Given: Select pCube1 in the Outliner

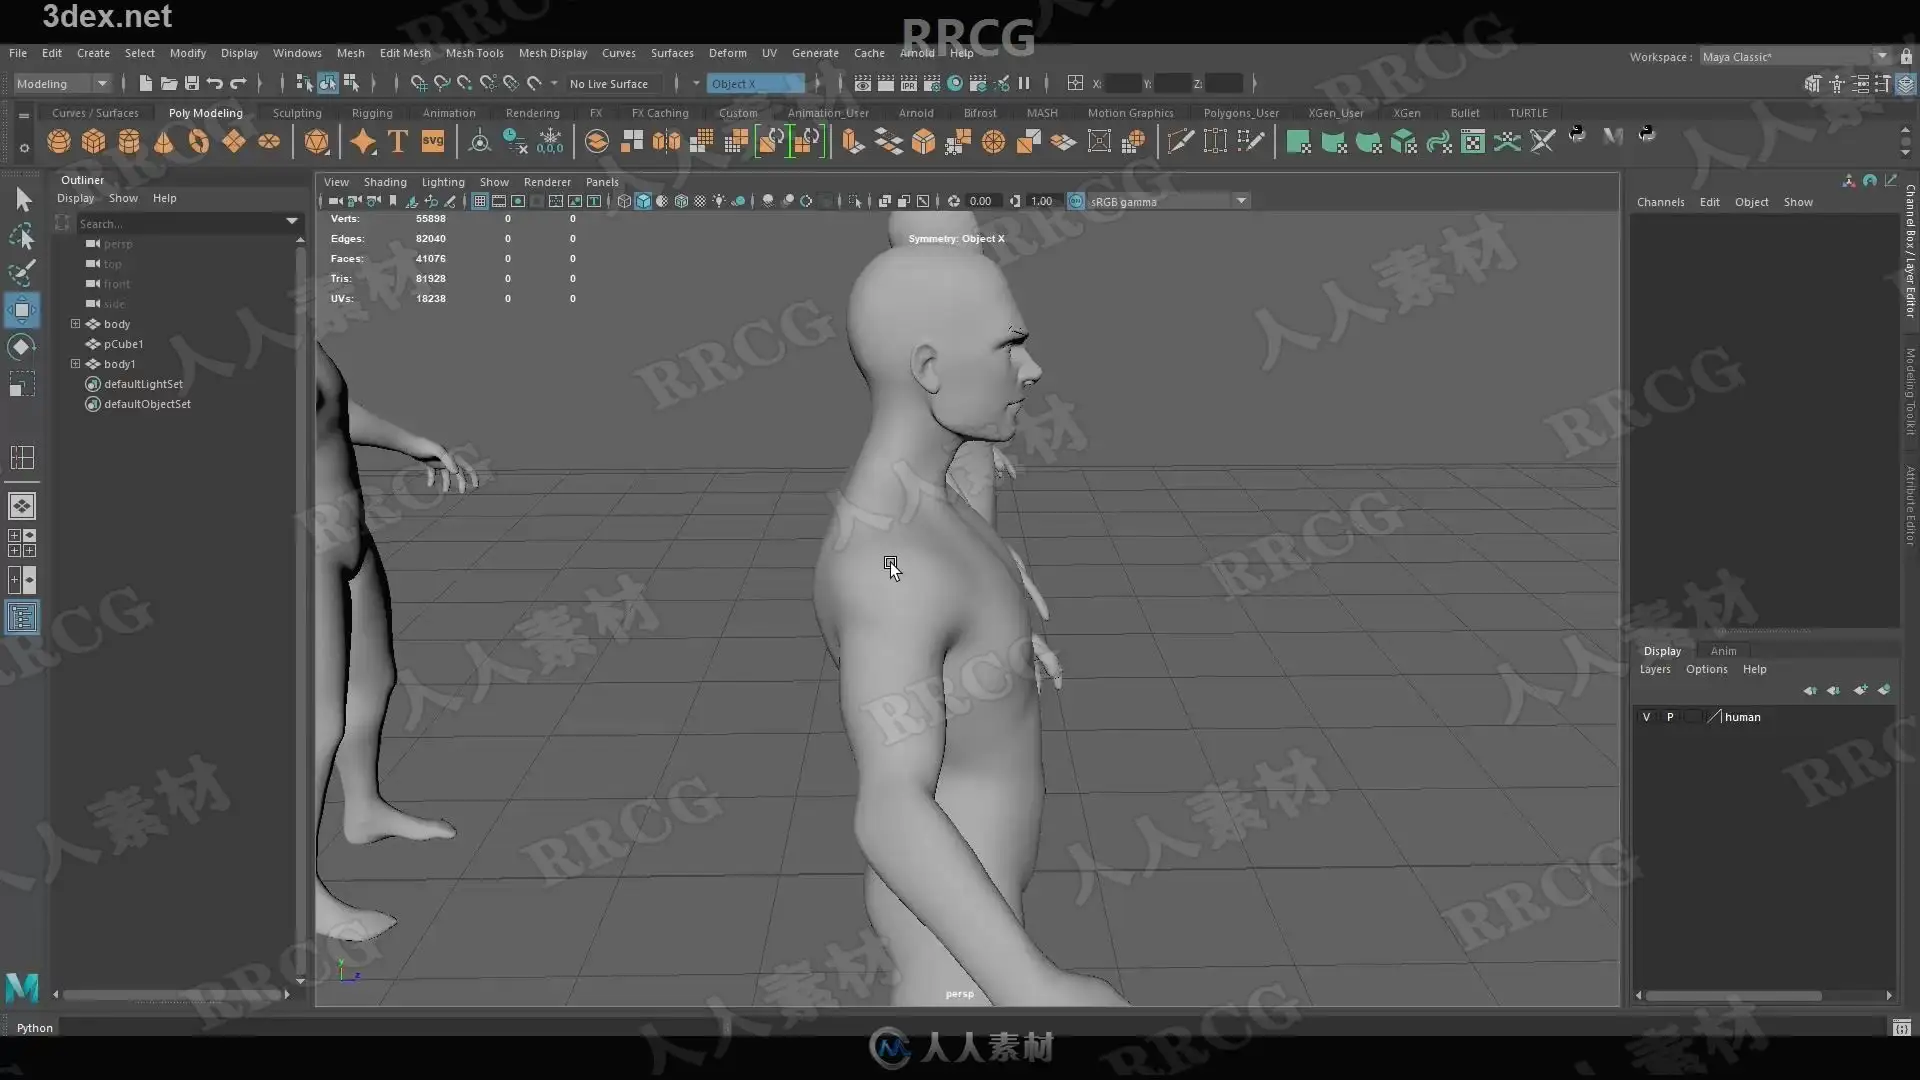Looking at the screenshot, I should tap(124, 344).
